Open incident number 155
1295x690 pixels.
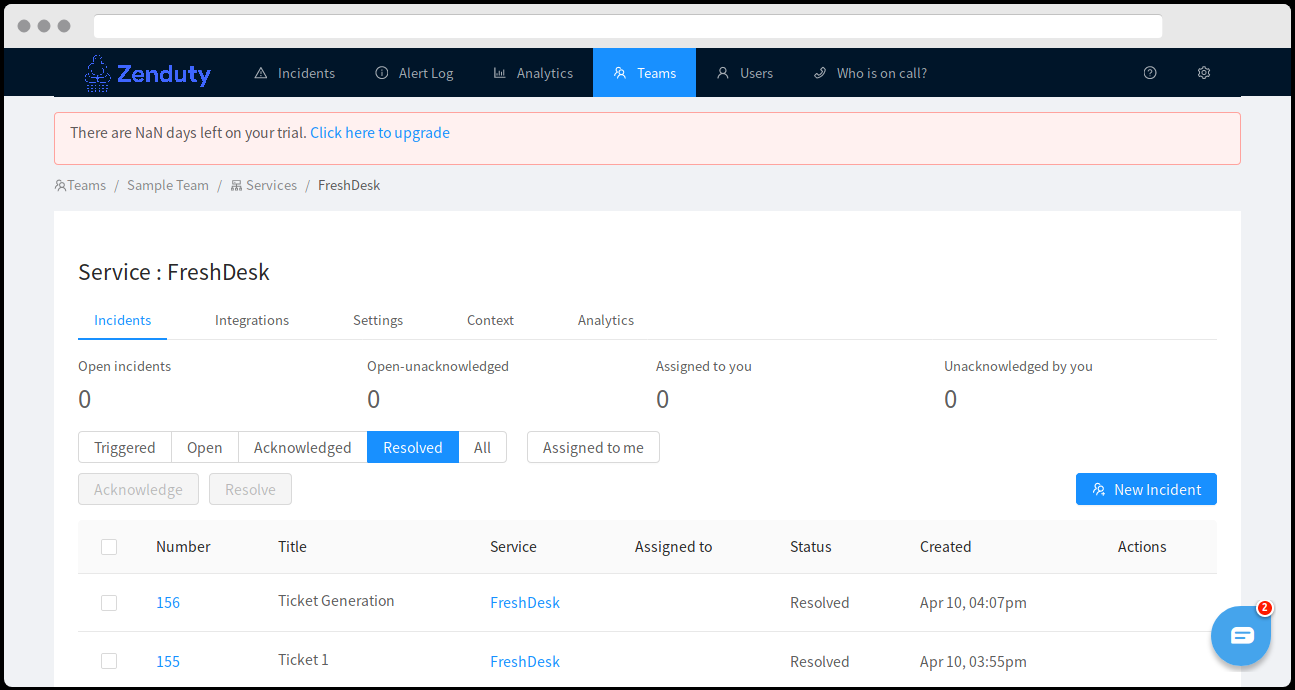[x=168, y=661]
